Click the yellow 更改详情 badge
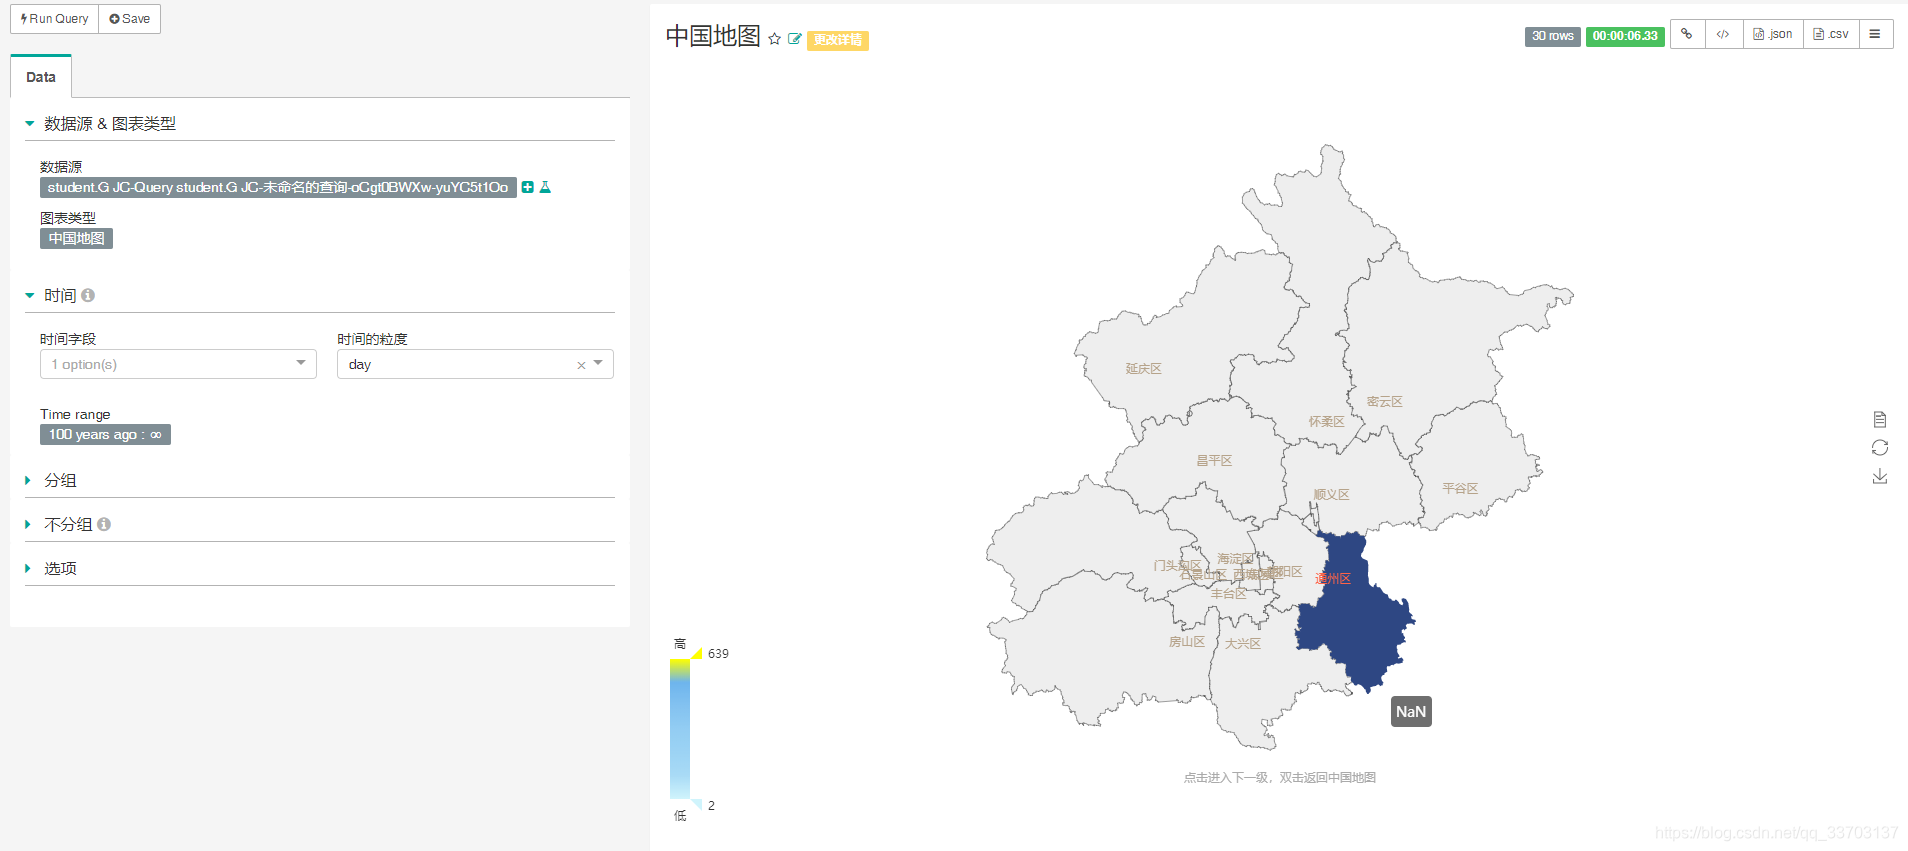Screen dimensions: 1908x851 point(838,40)
